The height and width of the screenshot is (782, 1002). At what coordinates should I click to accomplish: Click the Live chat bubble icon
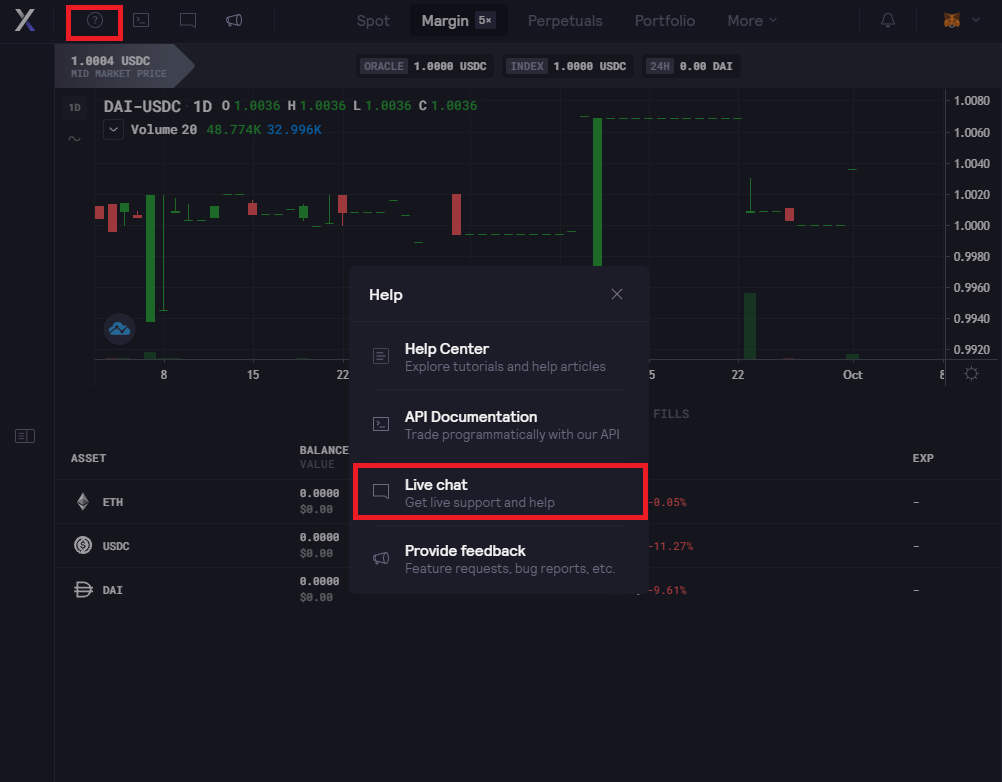[381, 491]
